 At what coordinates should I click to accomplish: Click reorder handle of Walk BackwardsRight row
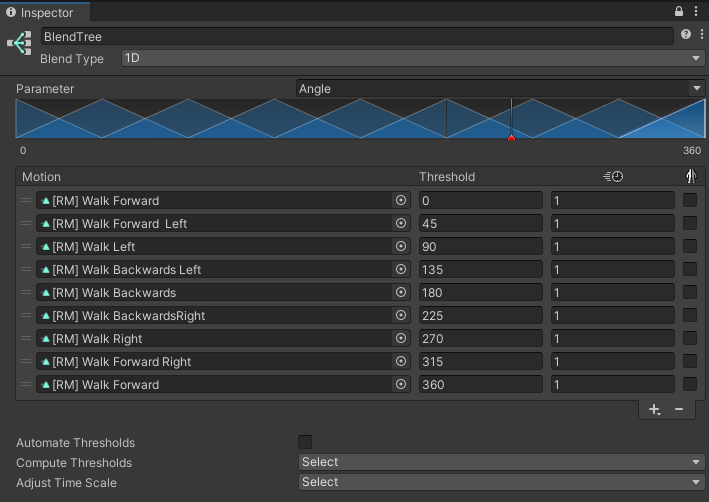(x=26, y=316)
